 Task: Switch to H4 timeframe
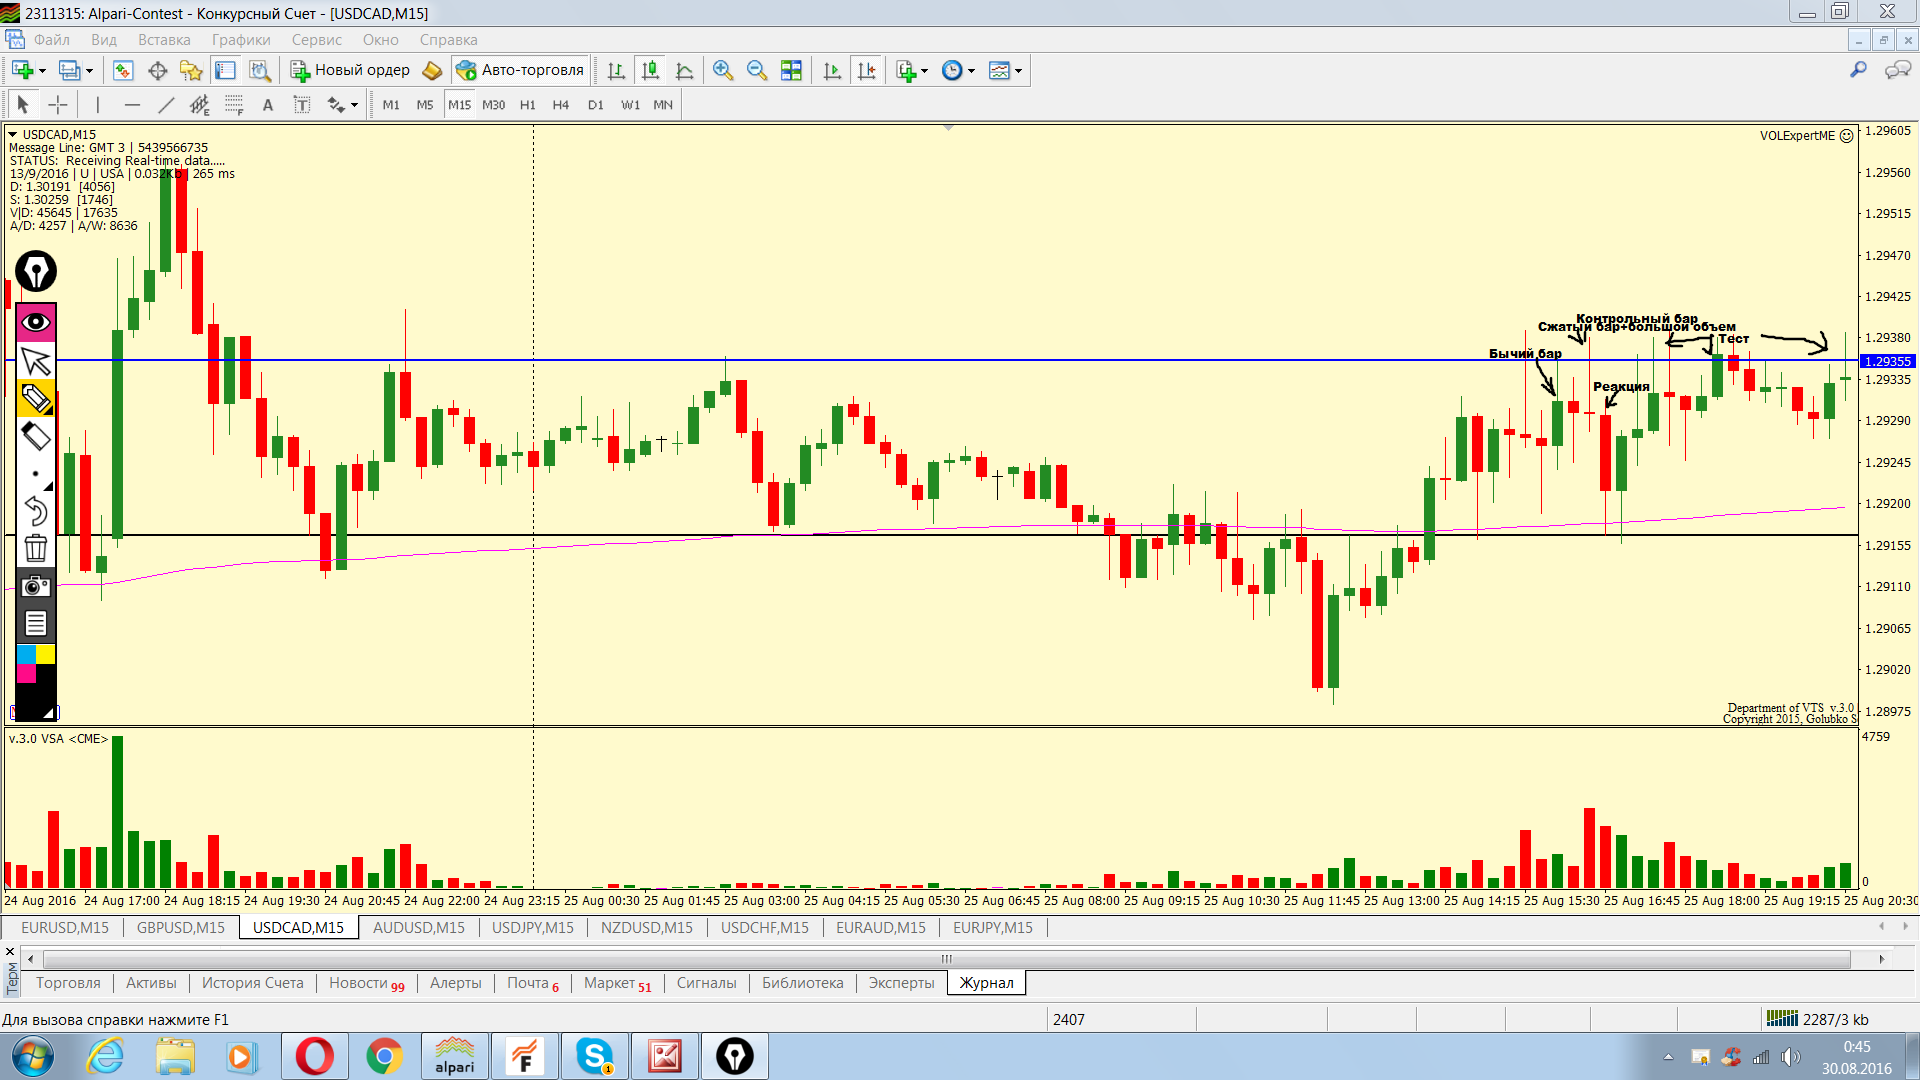(561, 105)
